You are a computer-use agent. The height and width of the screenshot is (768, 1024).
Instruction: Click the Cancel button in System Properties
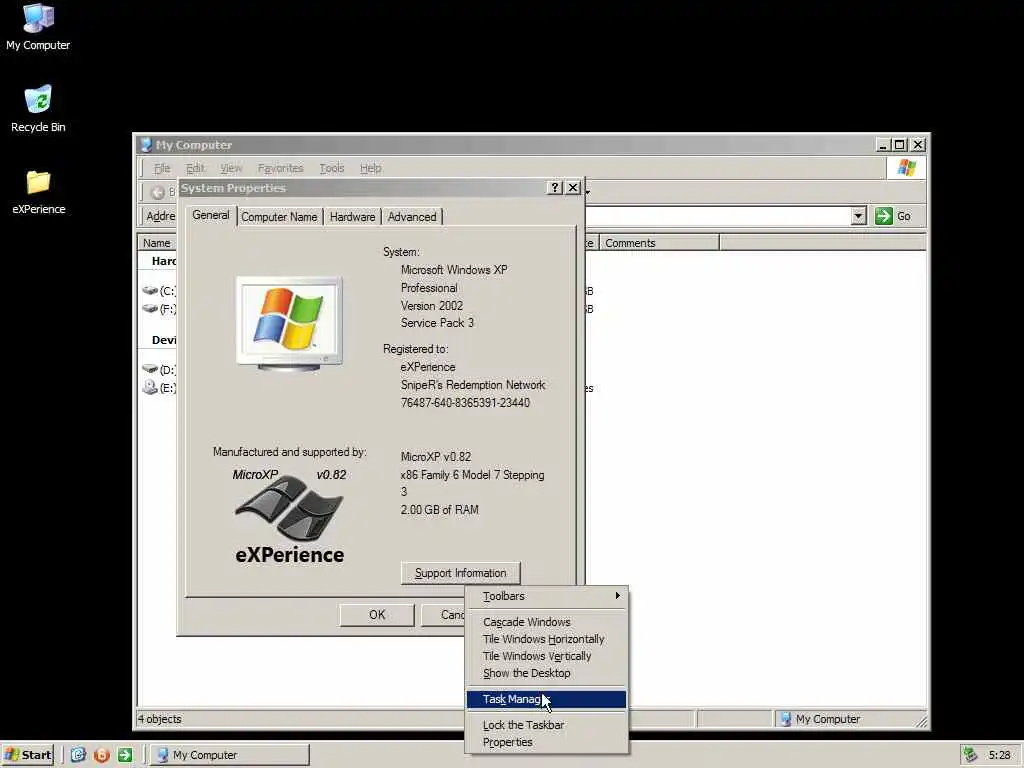pos(443,615)
